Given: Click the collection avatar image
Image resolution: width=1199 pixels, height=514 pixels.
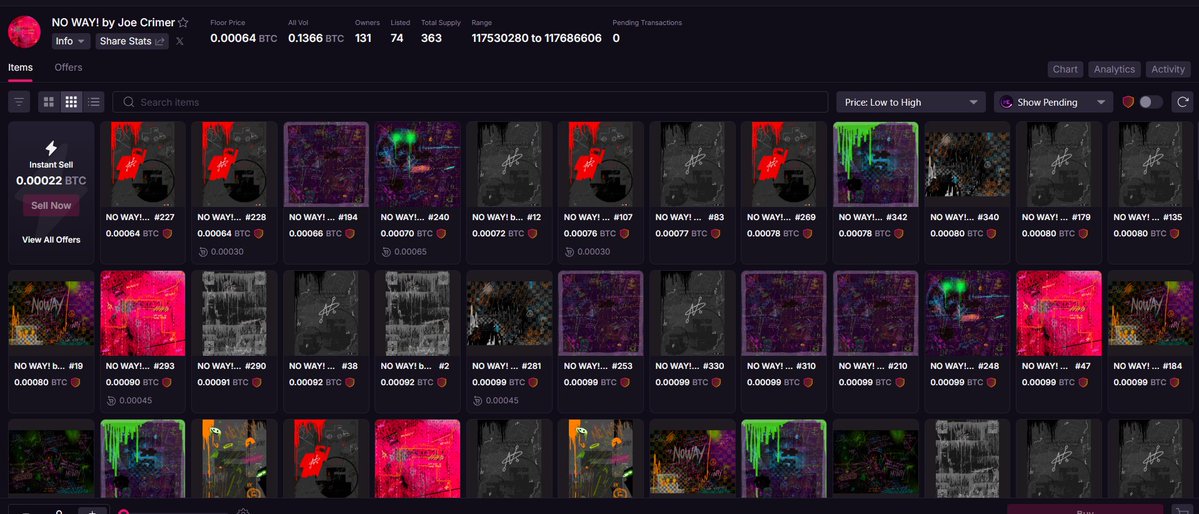Looking at the screenshot, I should click(24, 31).
